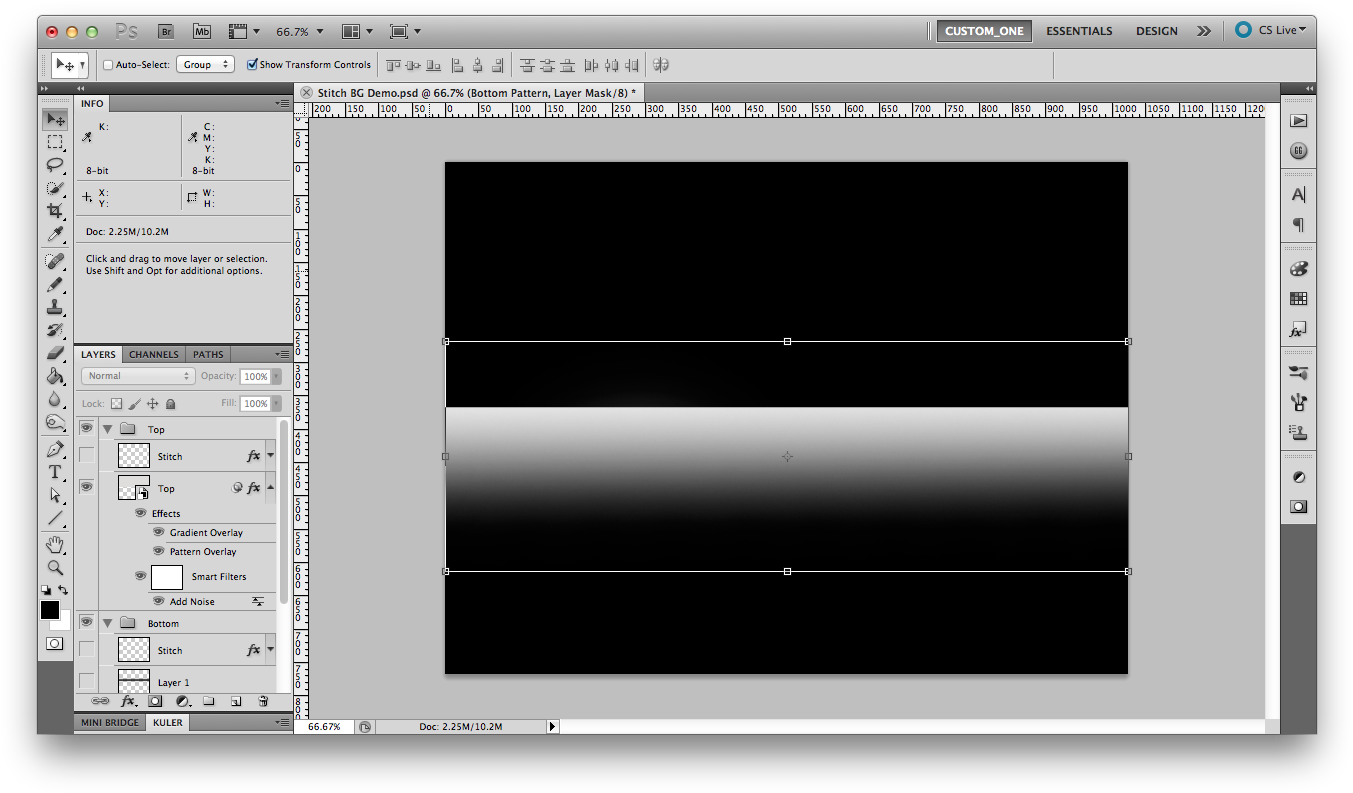Select the Crop tool
This screenshot has height=793, width=1353.
point(55,210)
